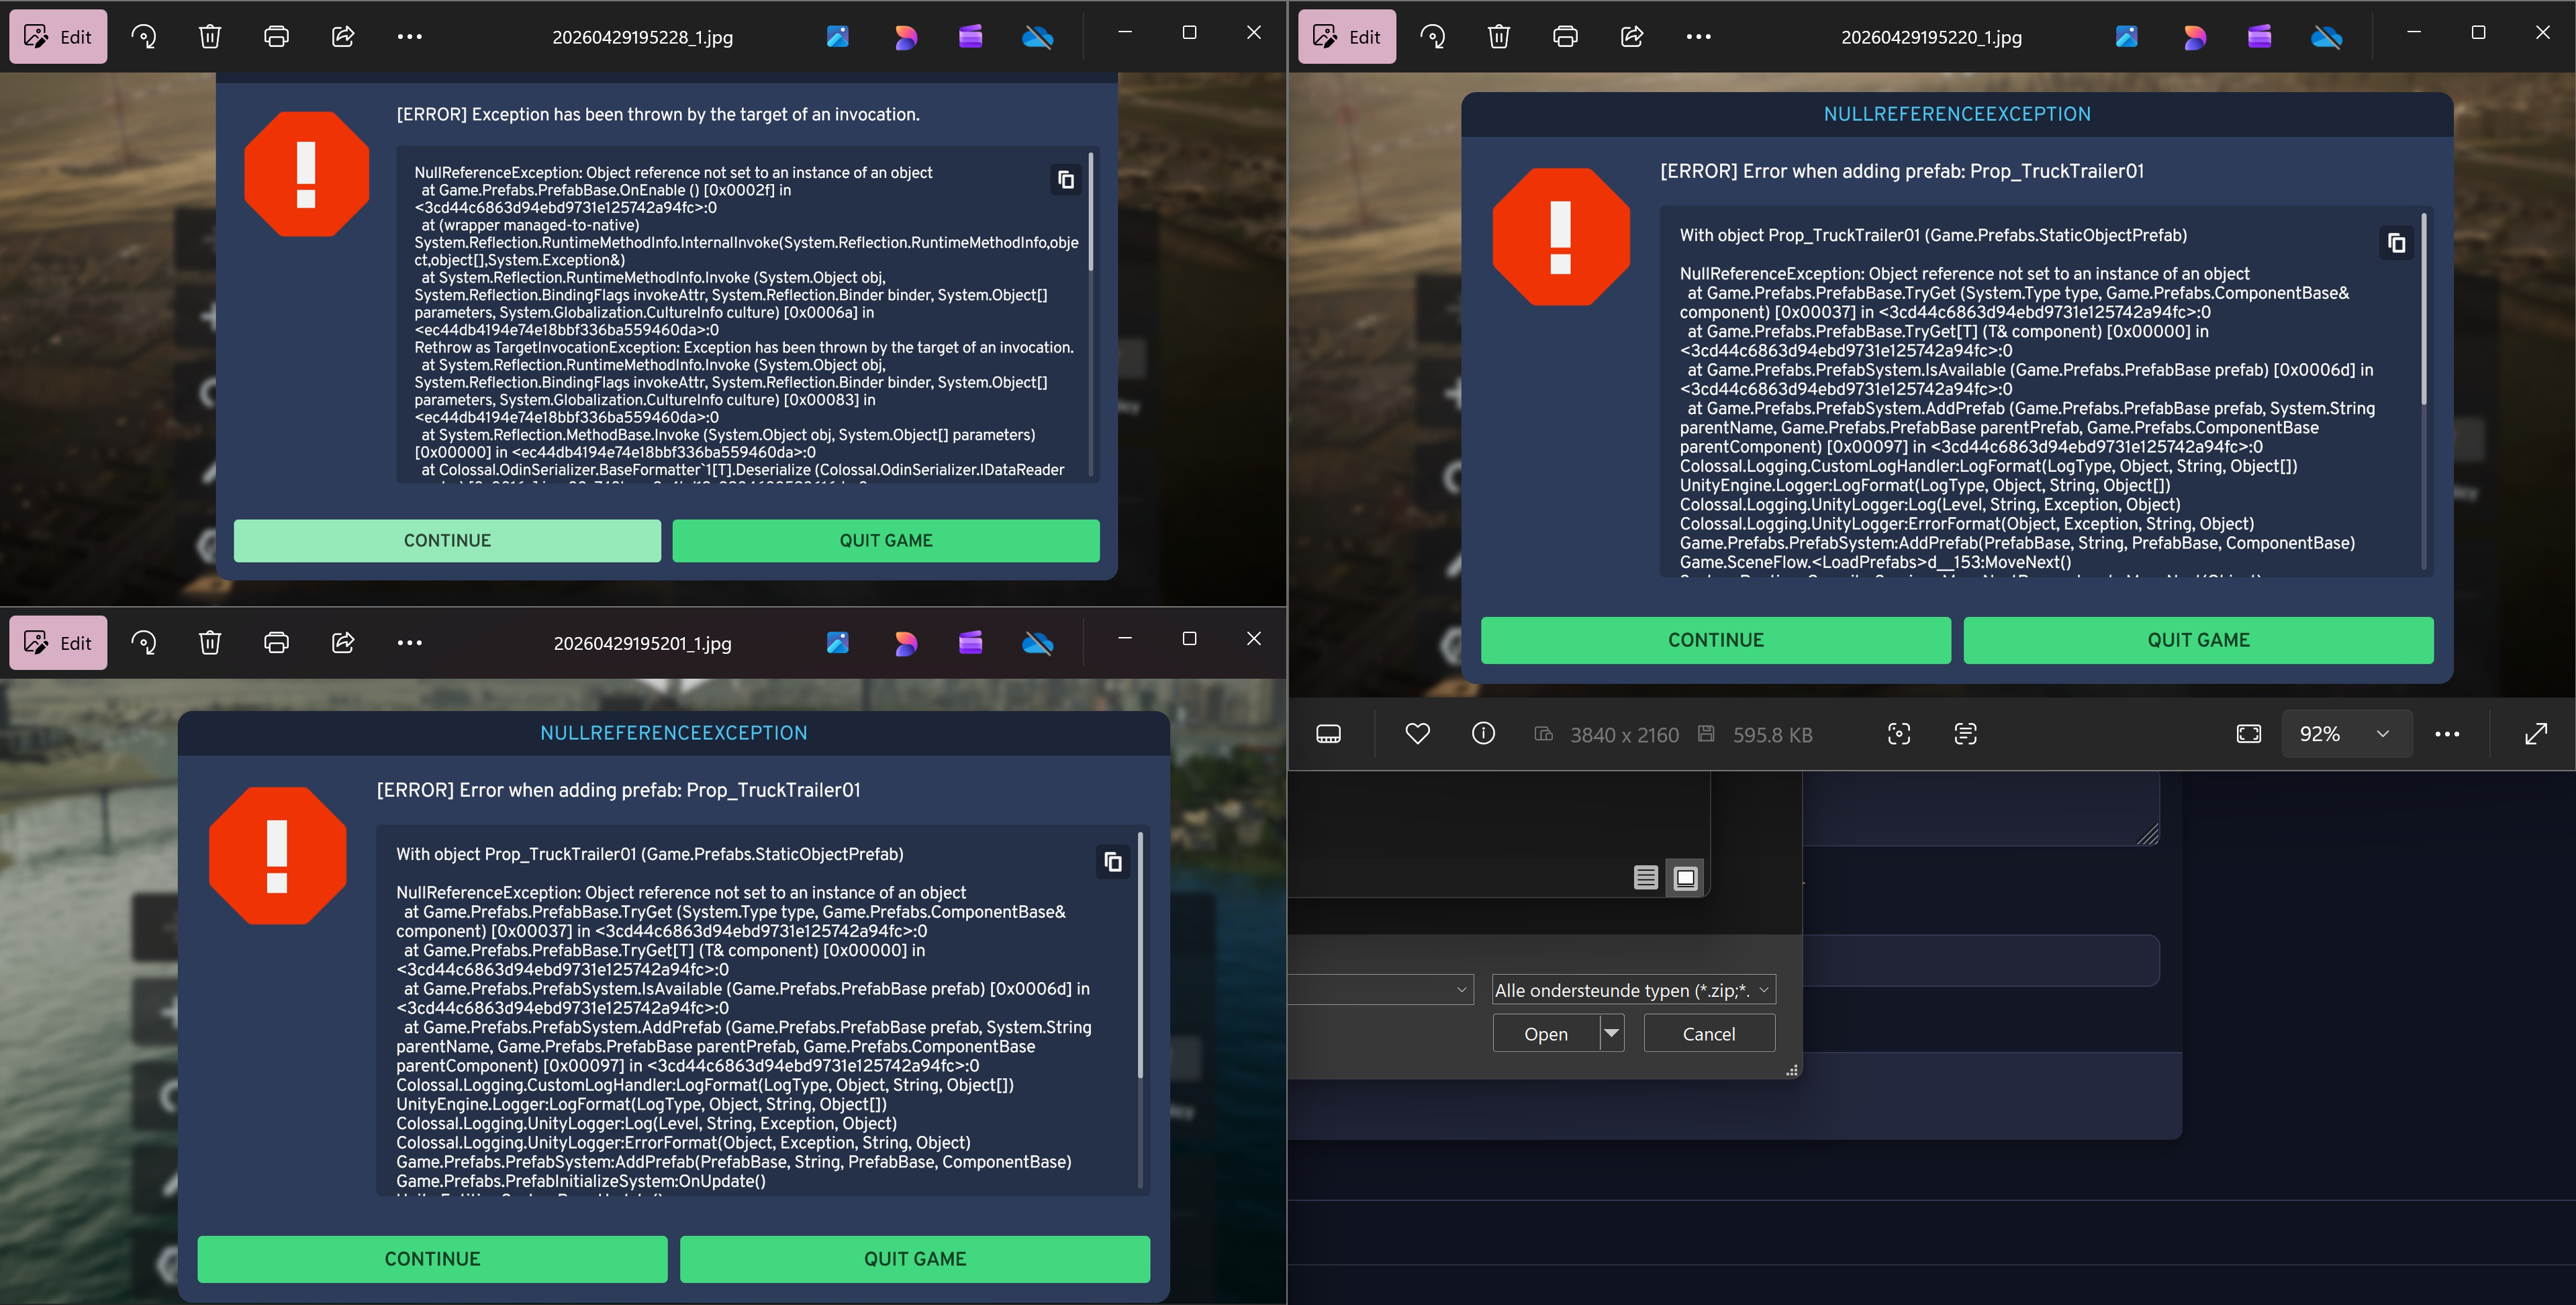Click the Open button in file dialog
Screen dimensions: 2576x1305
click(1546, 1033)
